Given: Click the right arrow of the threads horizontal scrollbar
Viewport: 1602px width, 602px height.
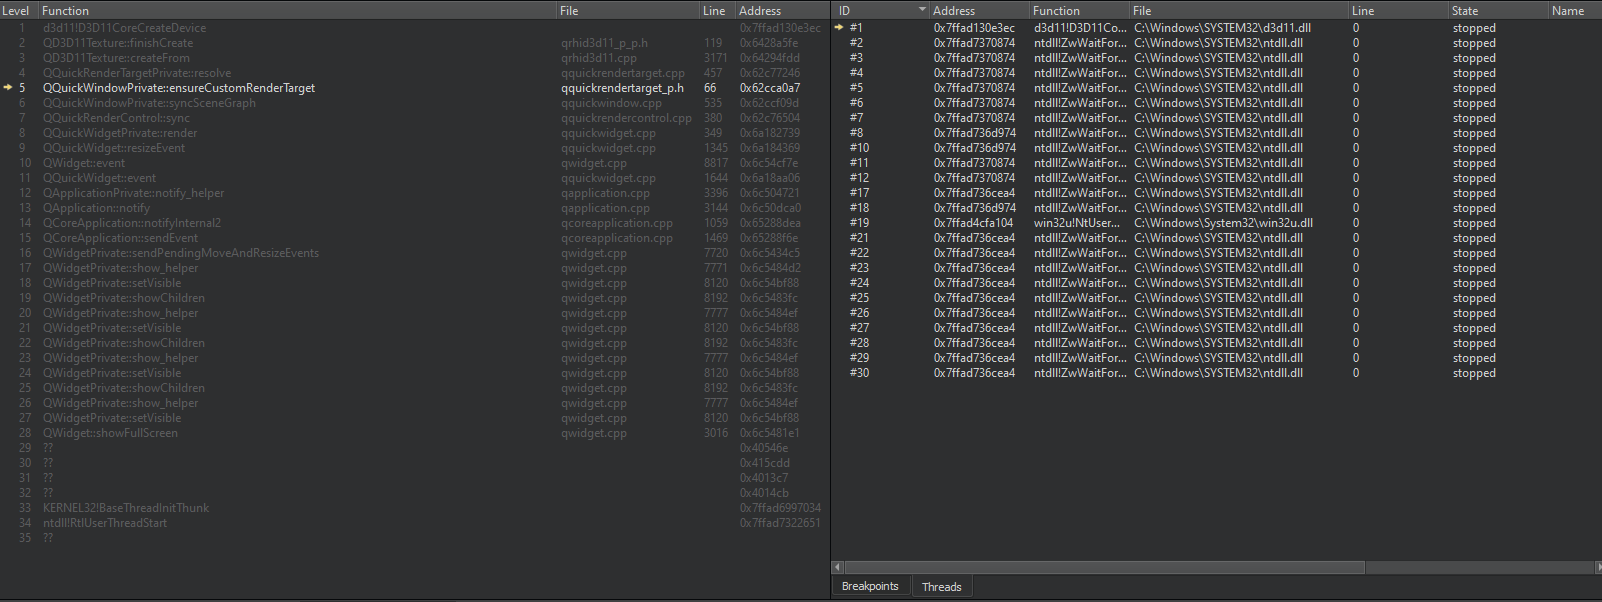Looking at the screenshot, I should 1597,567.
